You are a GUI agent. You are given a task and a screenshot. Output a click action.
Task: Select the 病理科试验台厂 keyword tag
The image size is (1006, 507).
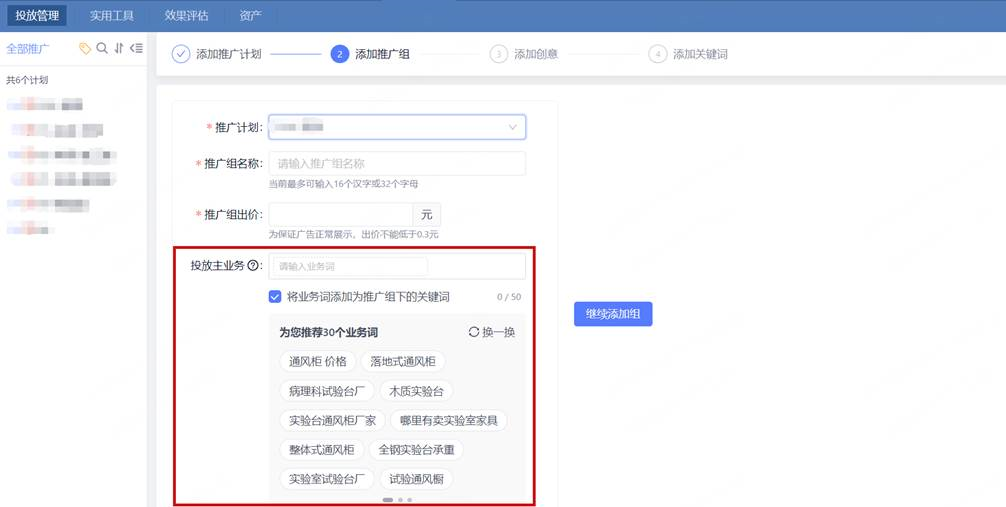click(327, 391)
